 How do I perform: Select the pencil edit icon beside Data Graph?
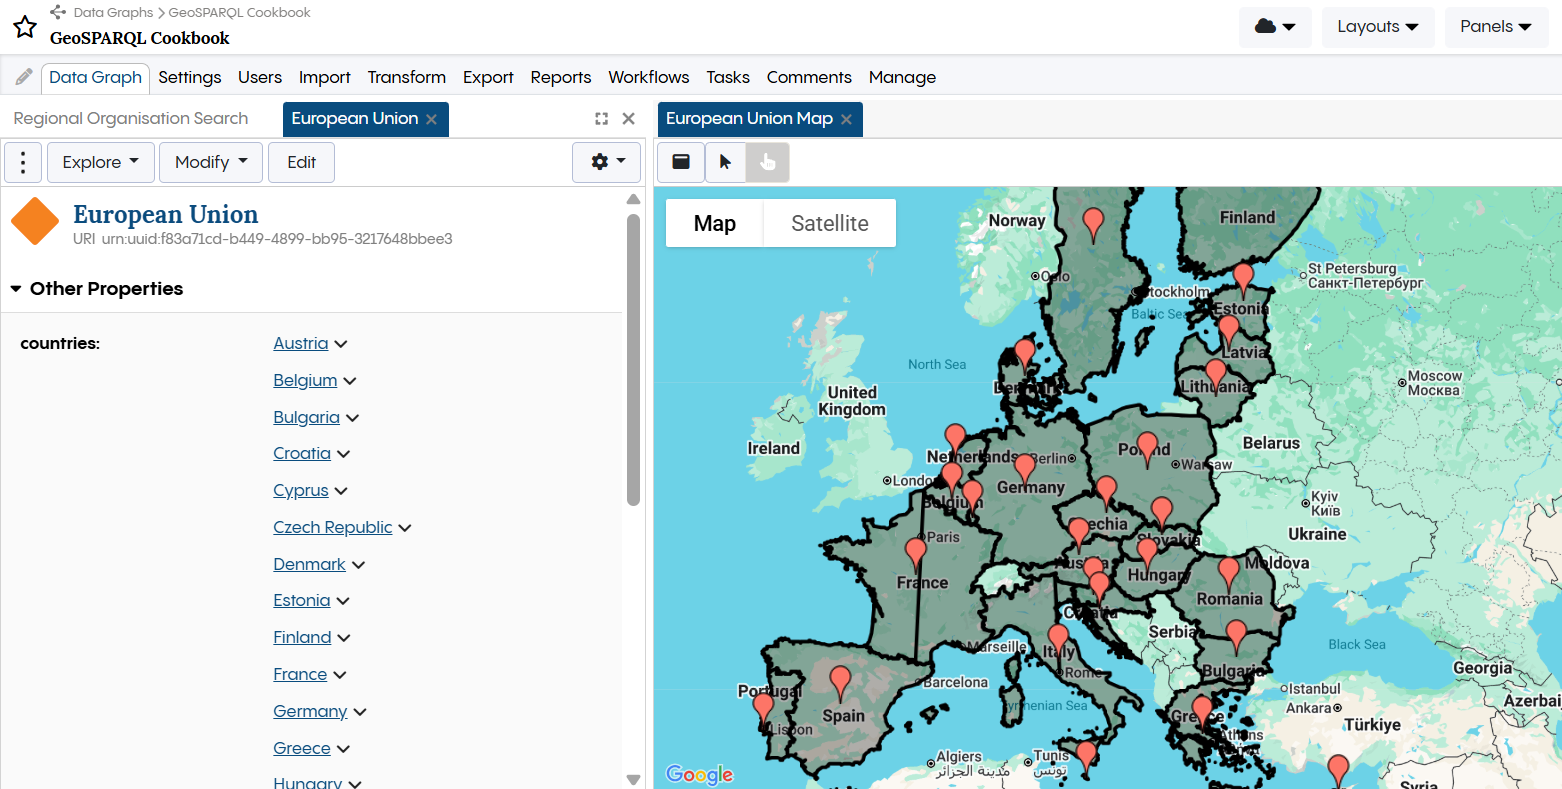tap(22, 76)
